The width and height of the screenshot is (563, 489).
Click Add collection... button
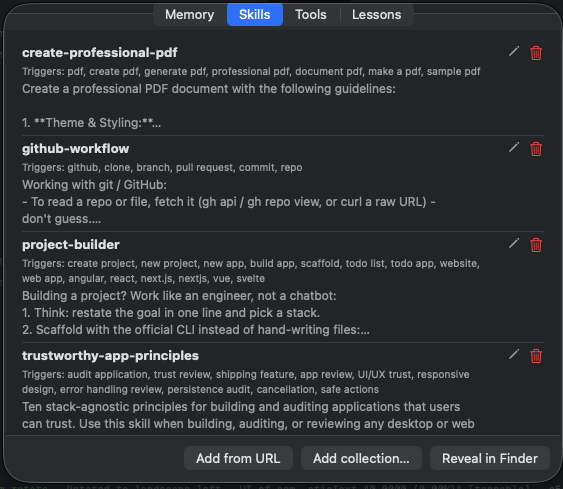pos(361,458)
